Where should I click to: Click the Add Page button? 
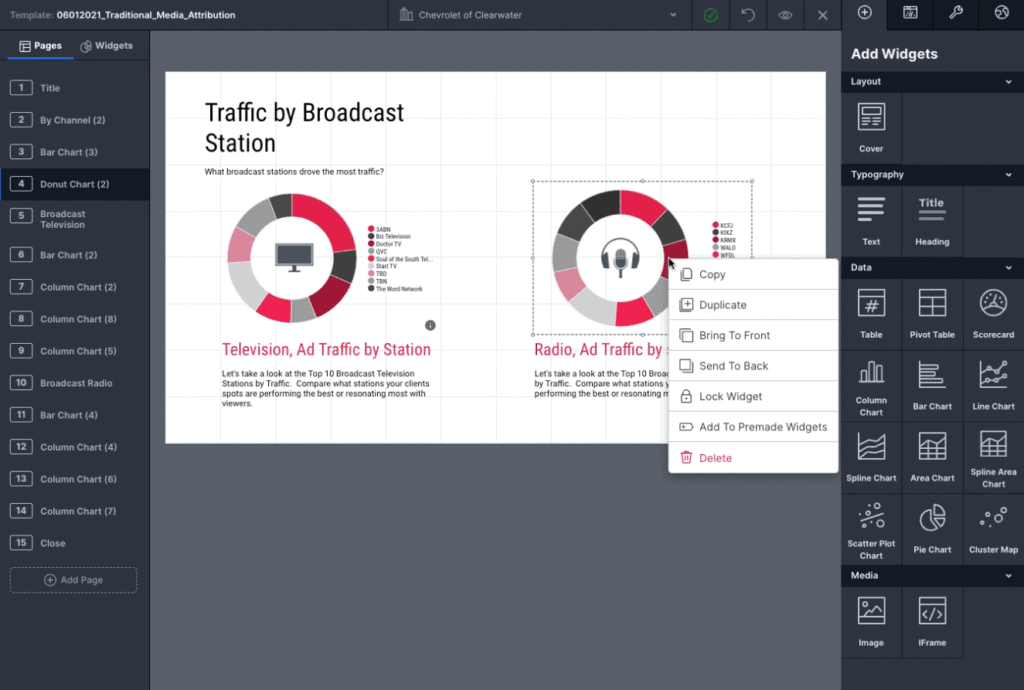click(73, 580)
